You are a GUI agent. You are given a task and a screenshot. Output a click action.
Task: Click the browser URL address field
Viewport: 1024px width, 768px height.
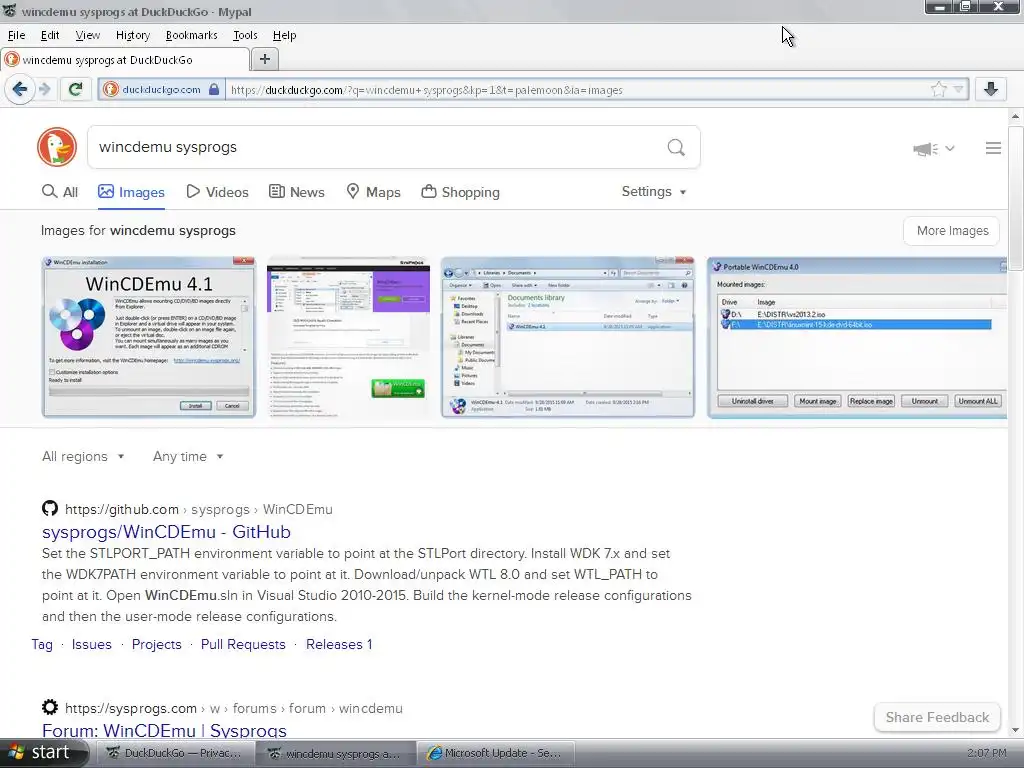tap(578, 89)
